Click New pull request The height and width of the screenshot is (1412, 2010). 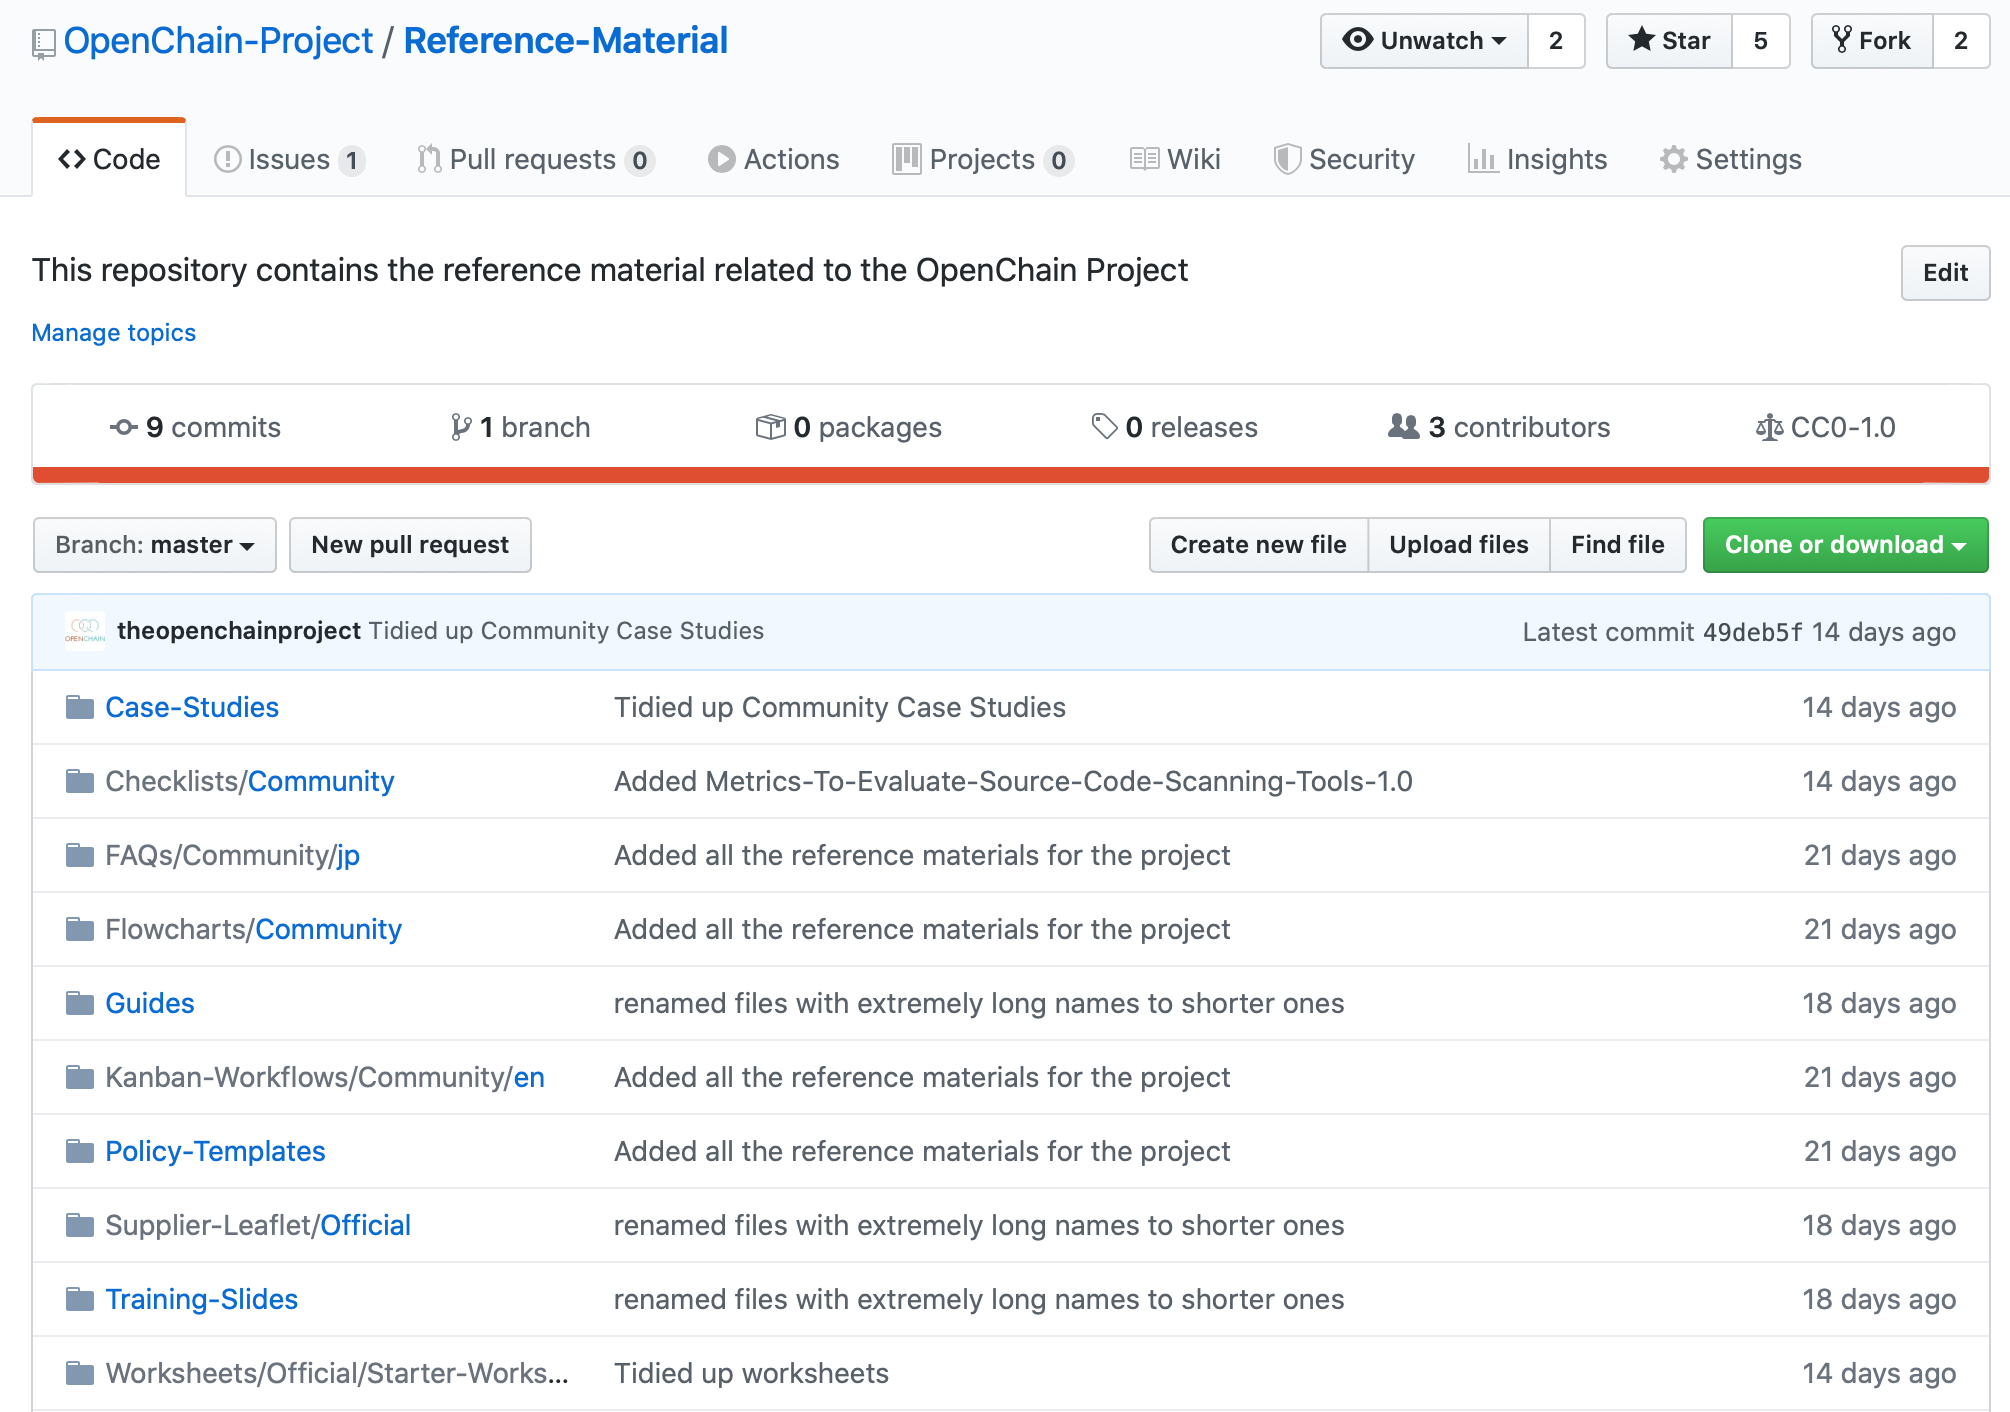pos(410,545)
